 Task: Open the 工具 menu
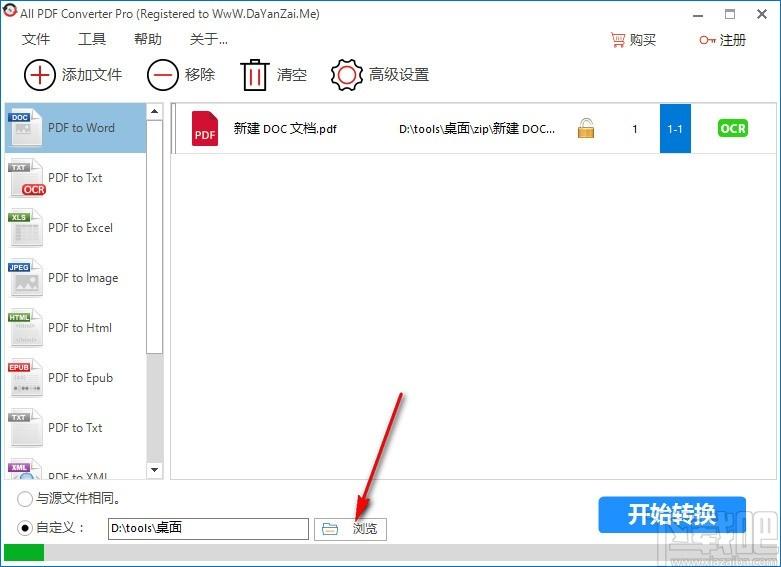(92, 39)
